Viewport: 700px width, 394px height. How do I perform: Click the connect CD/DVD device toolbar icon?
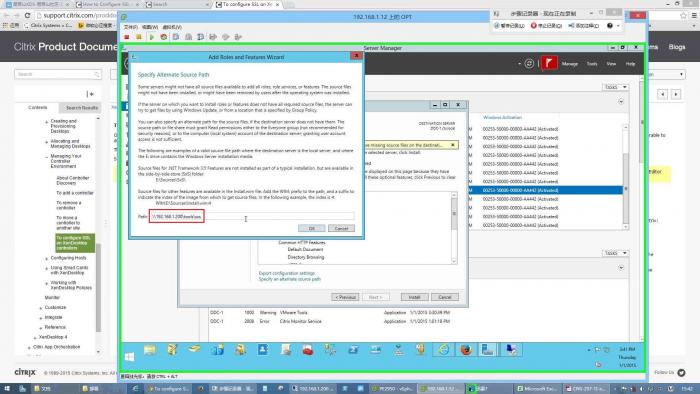225,37
